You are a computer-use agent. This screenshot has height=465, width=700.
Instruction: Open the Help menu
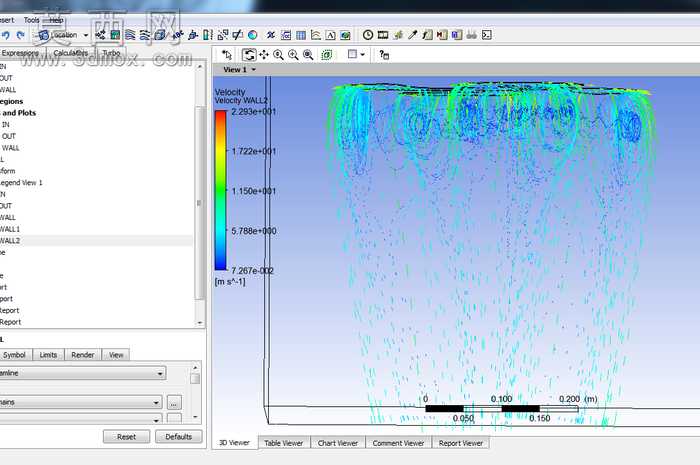[x=56, y=20]
